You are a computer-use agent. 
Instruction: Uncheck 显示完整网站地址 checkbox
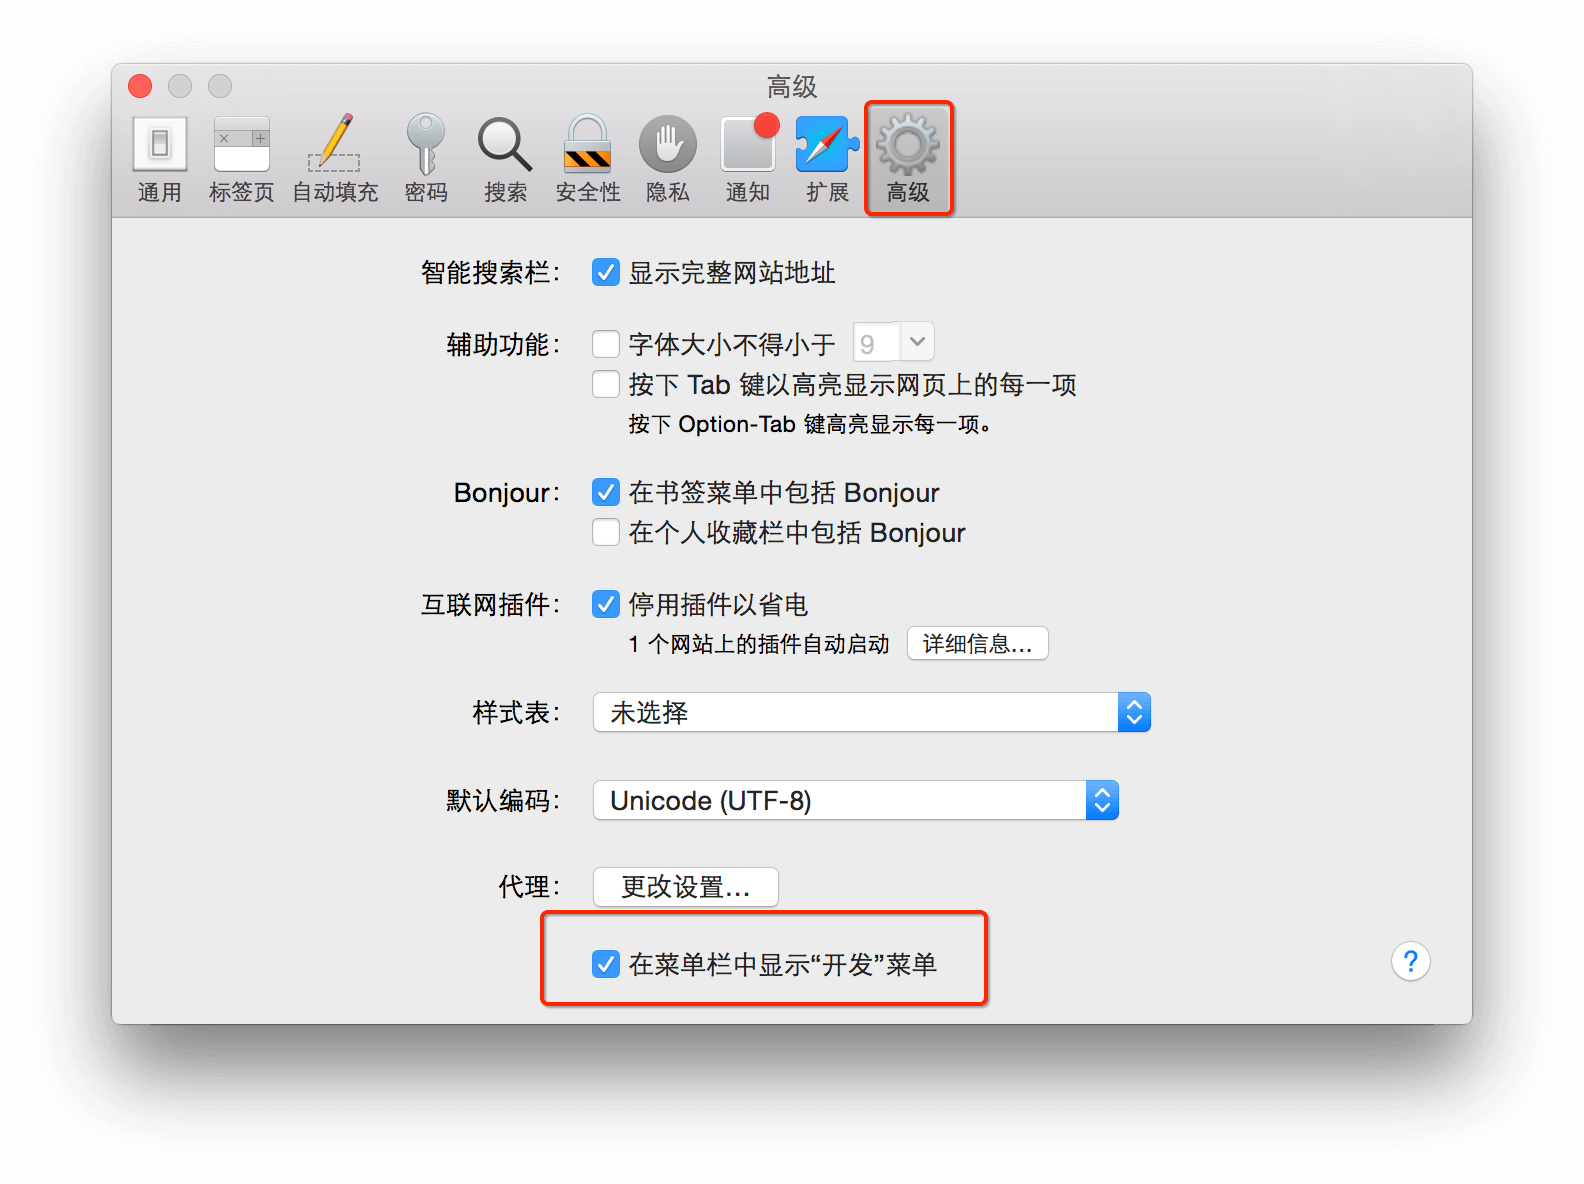[x=606, y=272]
